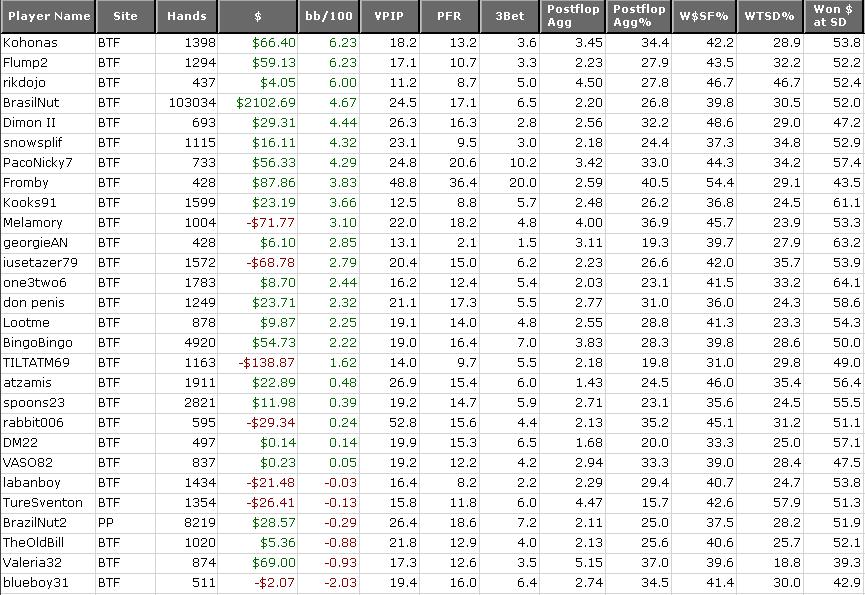Image resolution: width=865 pixels, height=595 pixels.
Task: Click player name one3two6
Action: (35, 282)
